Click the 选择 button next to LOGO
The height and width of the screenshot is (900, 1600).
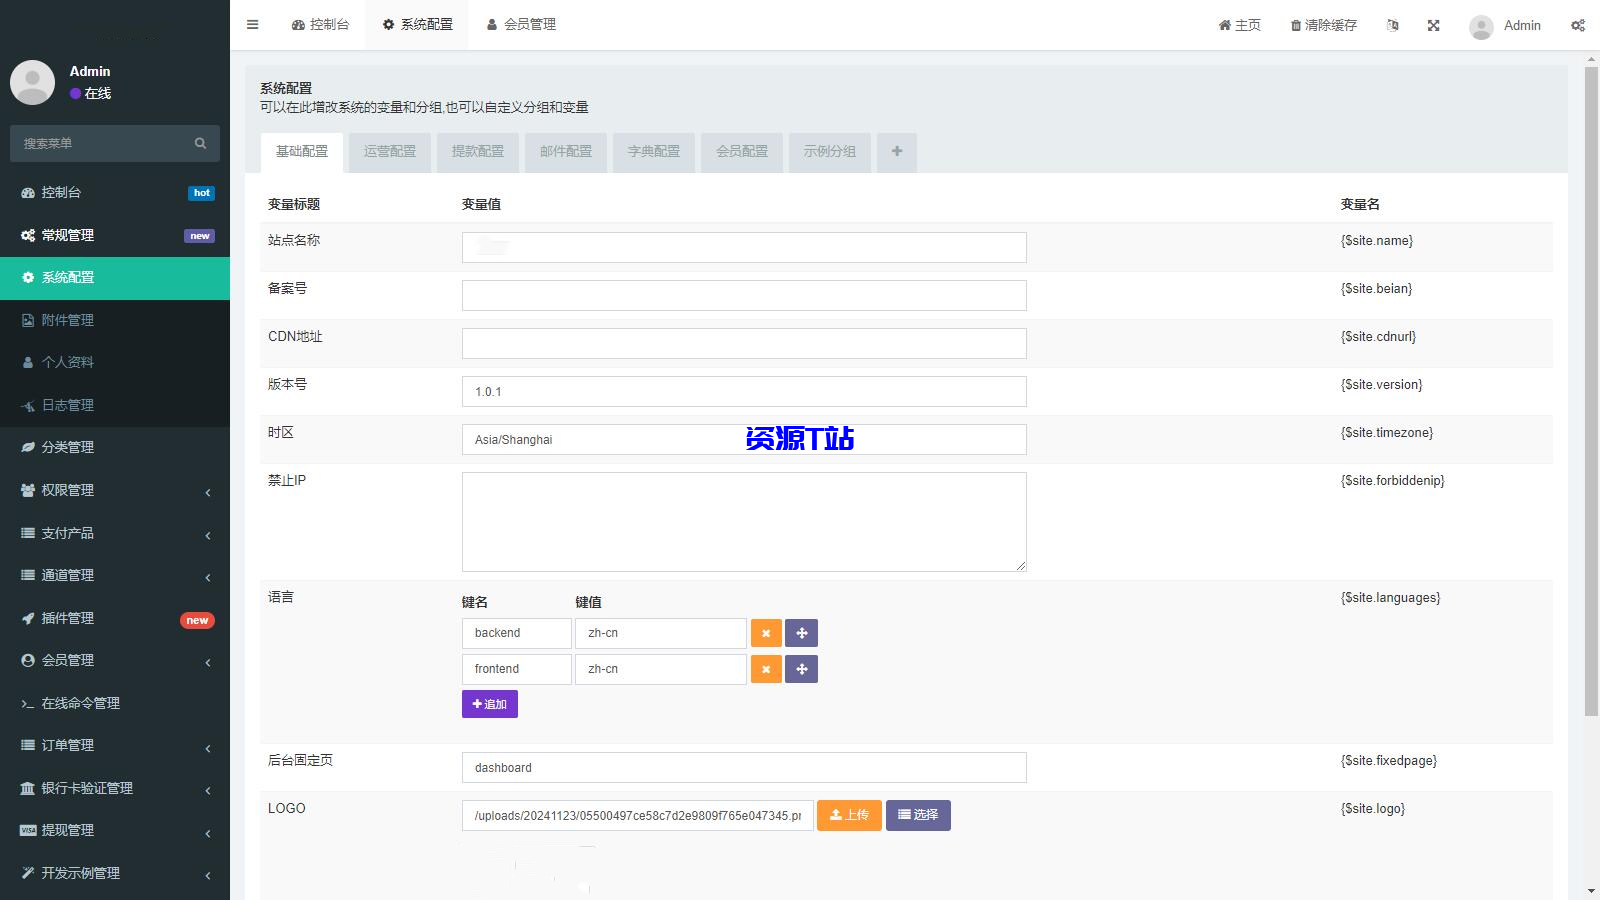click(918, 815)
